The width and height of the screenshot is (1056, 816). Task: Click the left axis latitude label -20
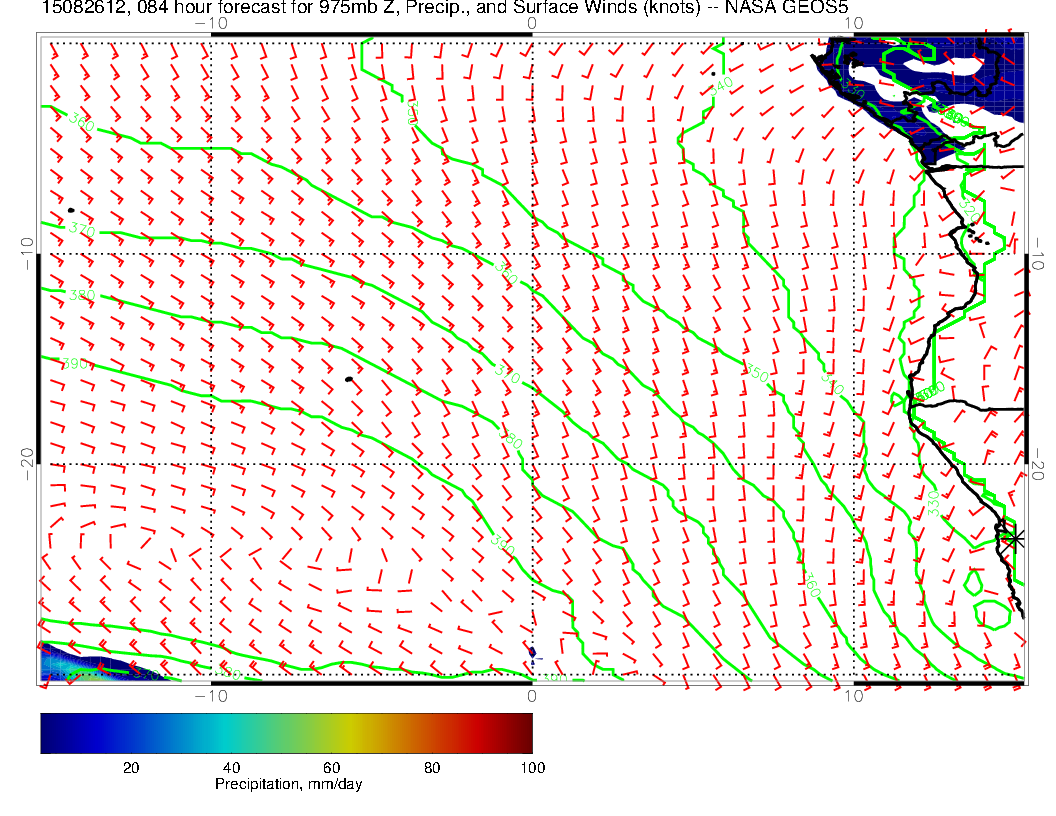click(x=26, y=463)
